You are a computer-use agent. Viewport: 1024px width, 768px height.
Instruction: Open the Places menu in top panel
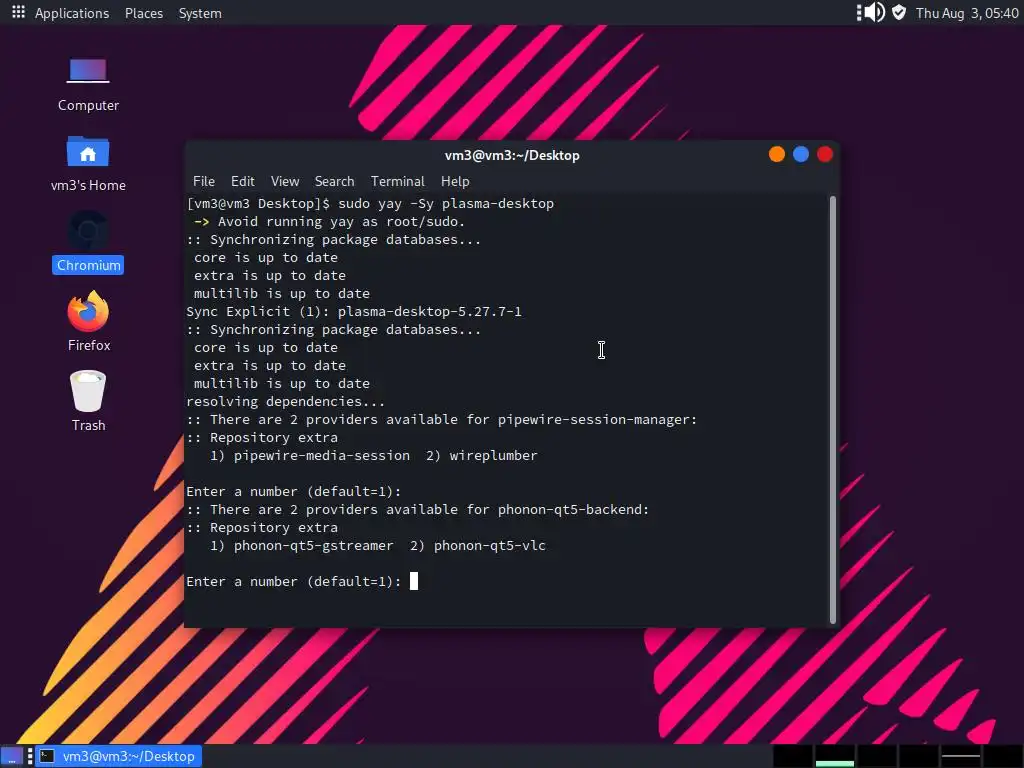coord(144,13)
